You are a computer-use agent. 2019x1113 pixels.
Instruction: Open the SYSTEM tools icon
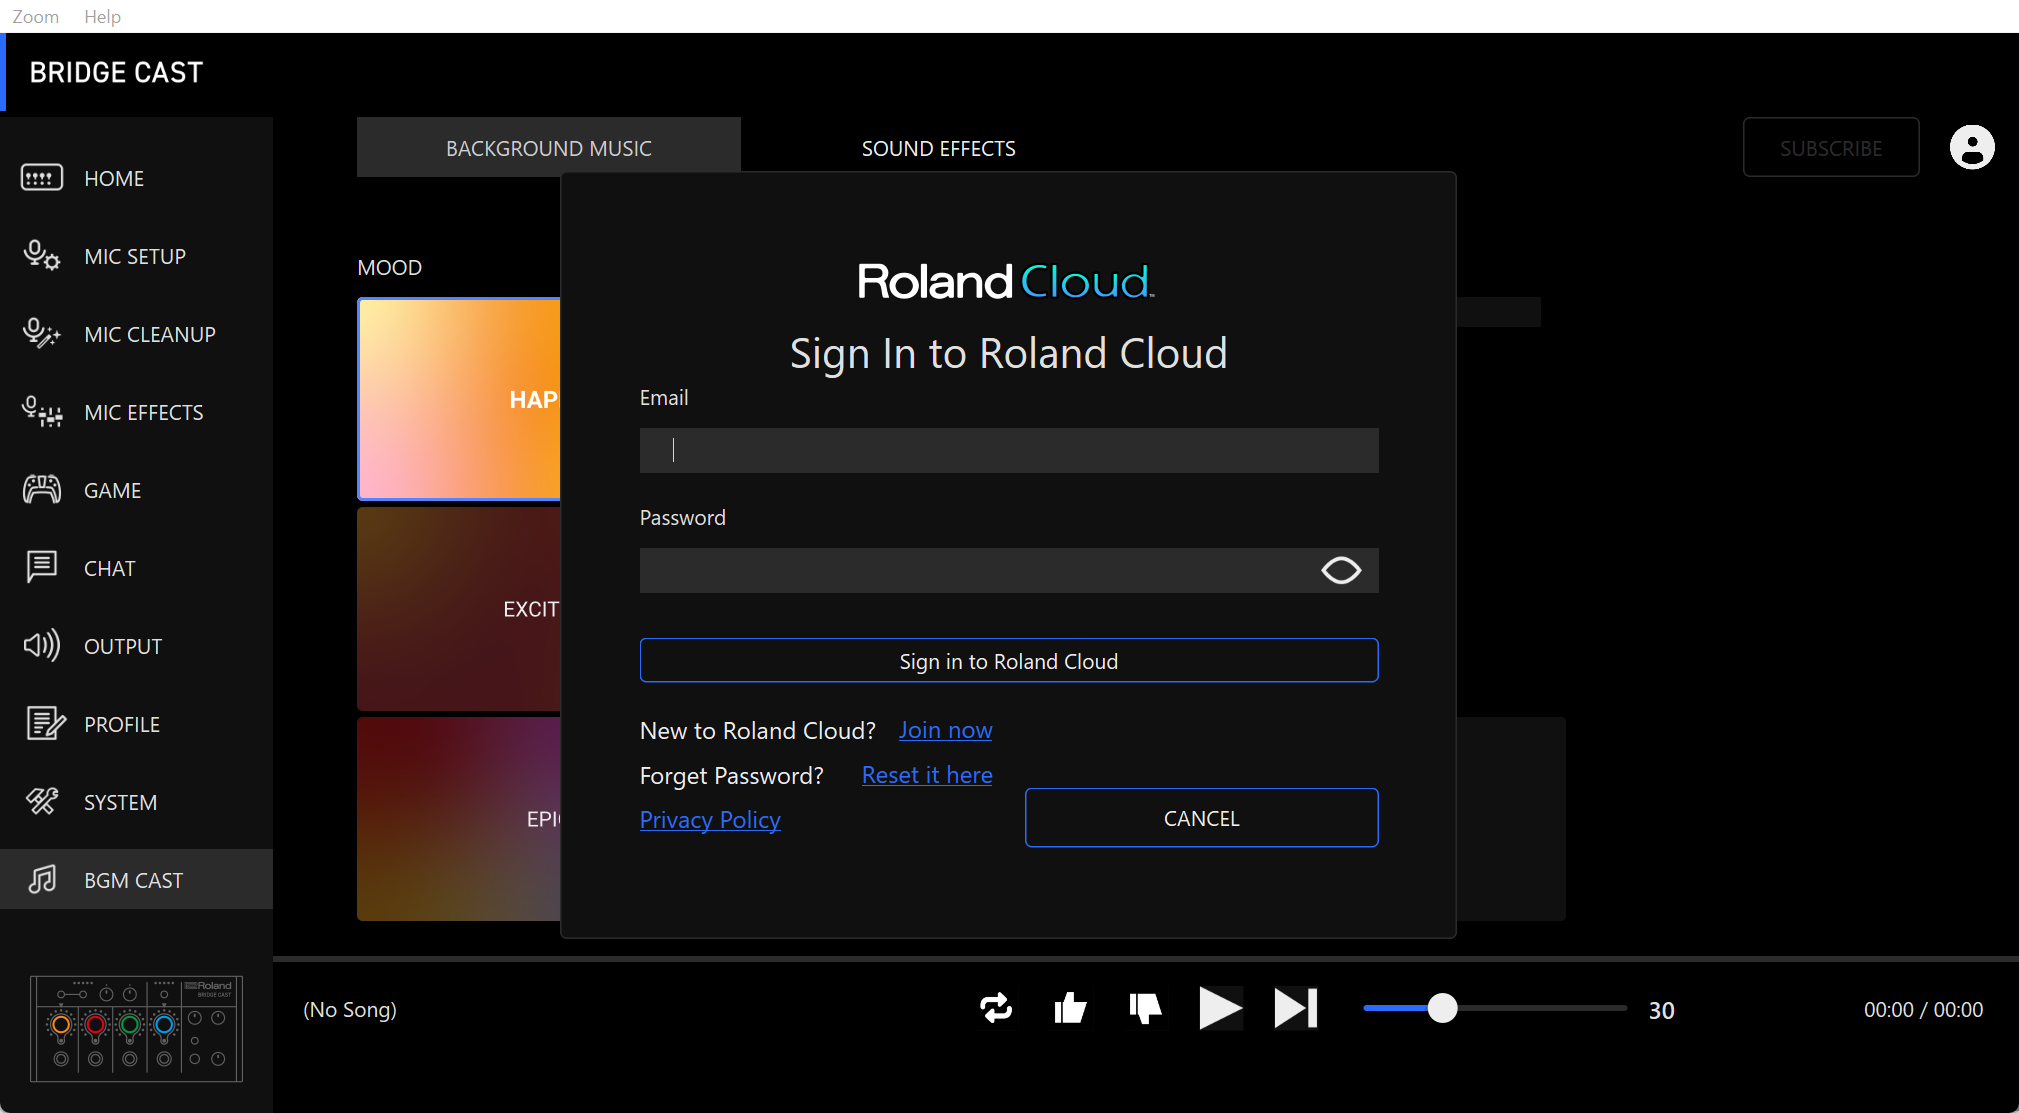pos(42,801)
